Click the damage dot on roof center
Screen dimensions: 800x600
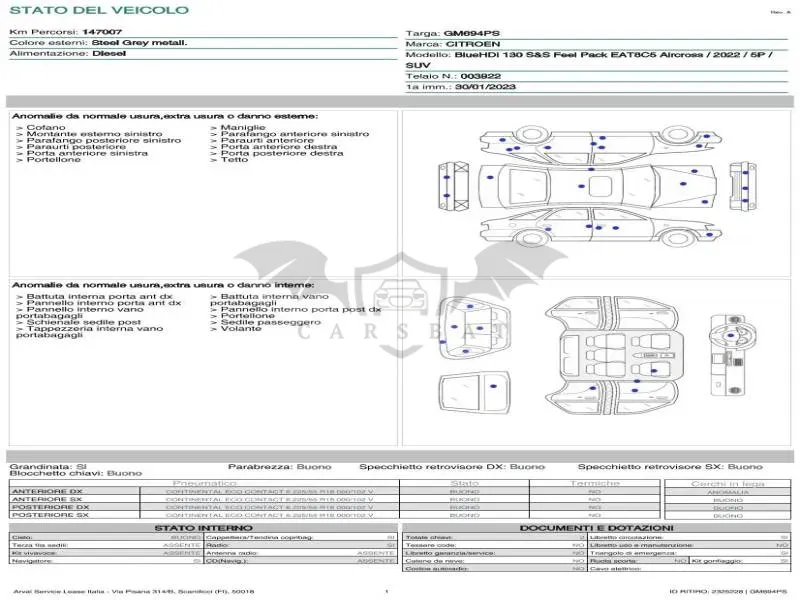581,186
